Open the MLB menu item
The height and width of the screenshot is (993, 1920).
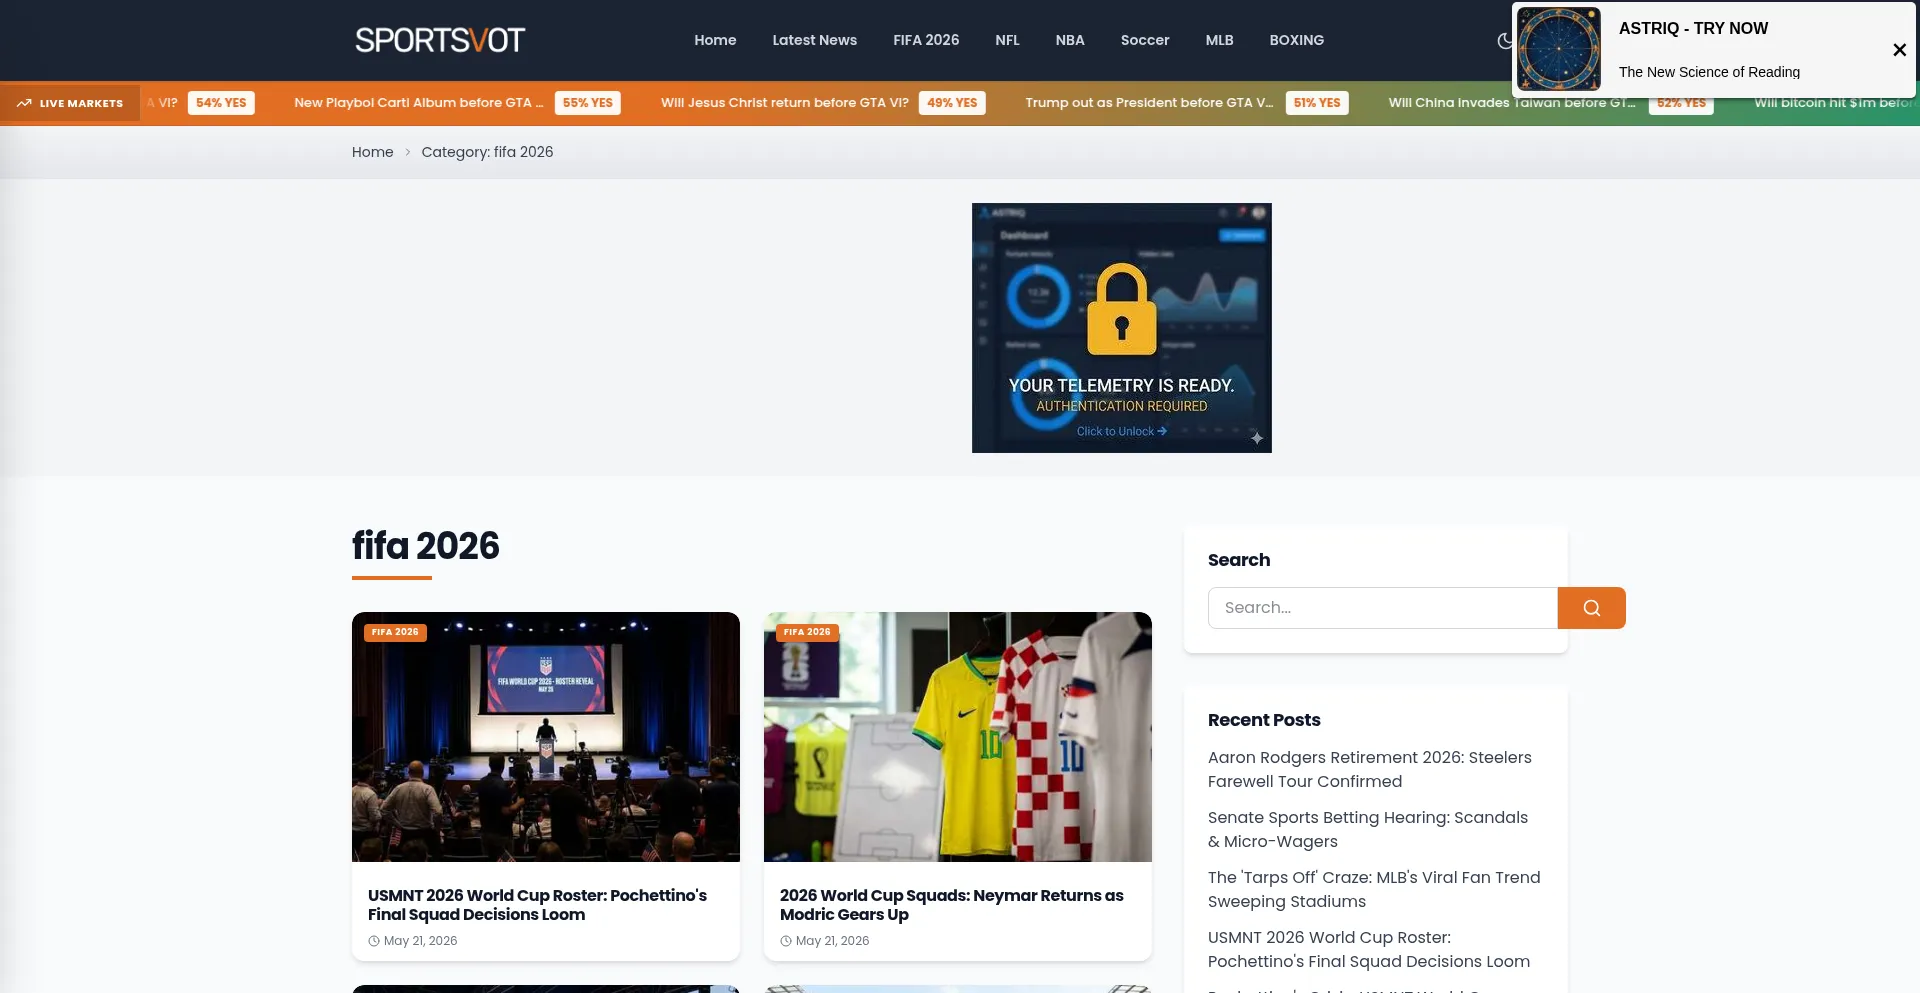point(1219,40)
